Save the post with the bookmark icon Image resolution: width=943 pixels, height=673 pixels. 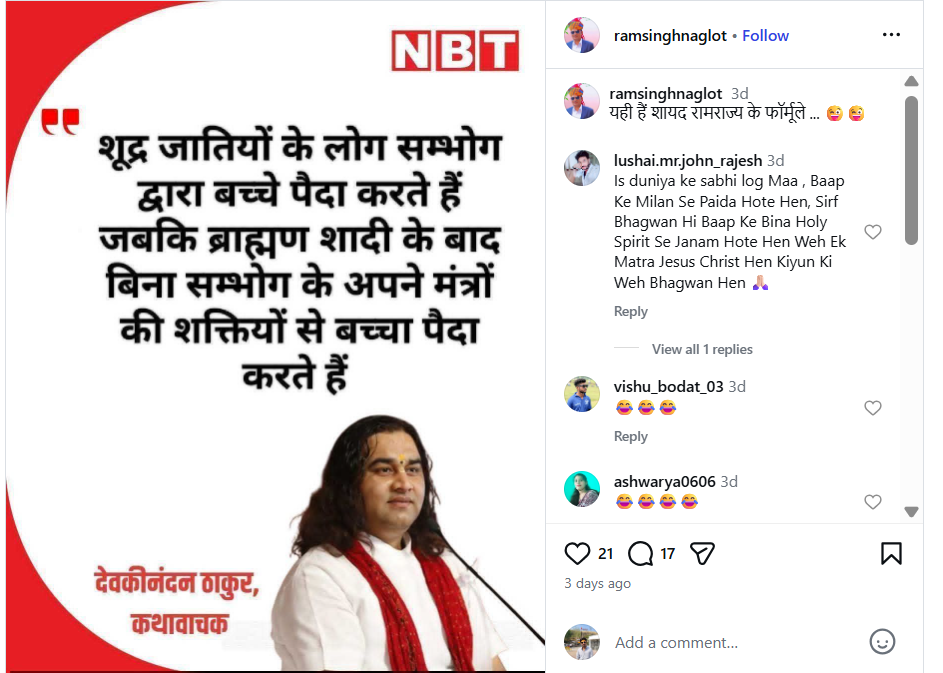pos(891,553)
